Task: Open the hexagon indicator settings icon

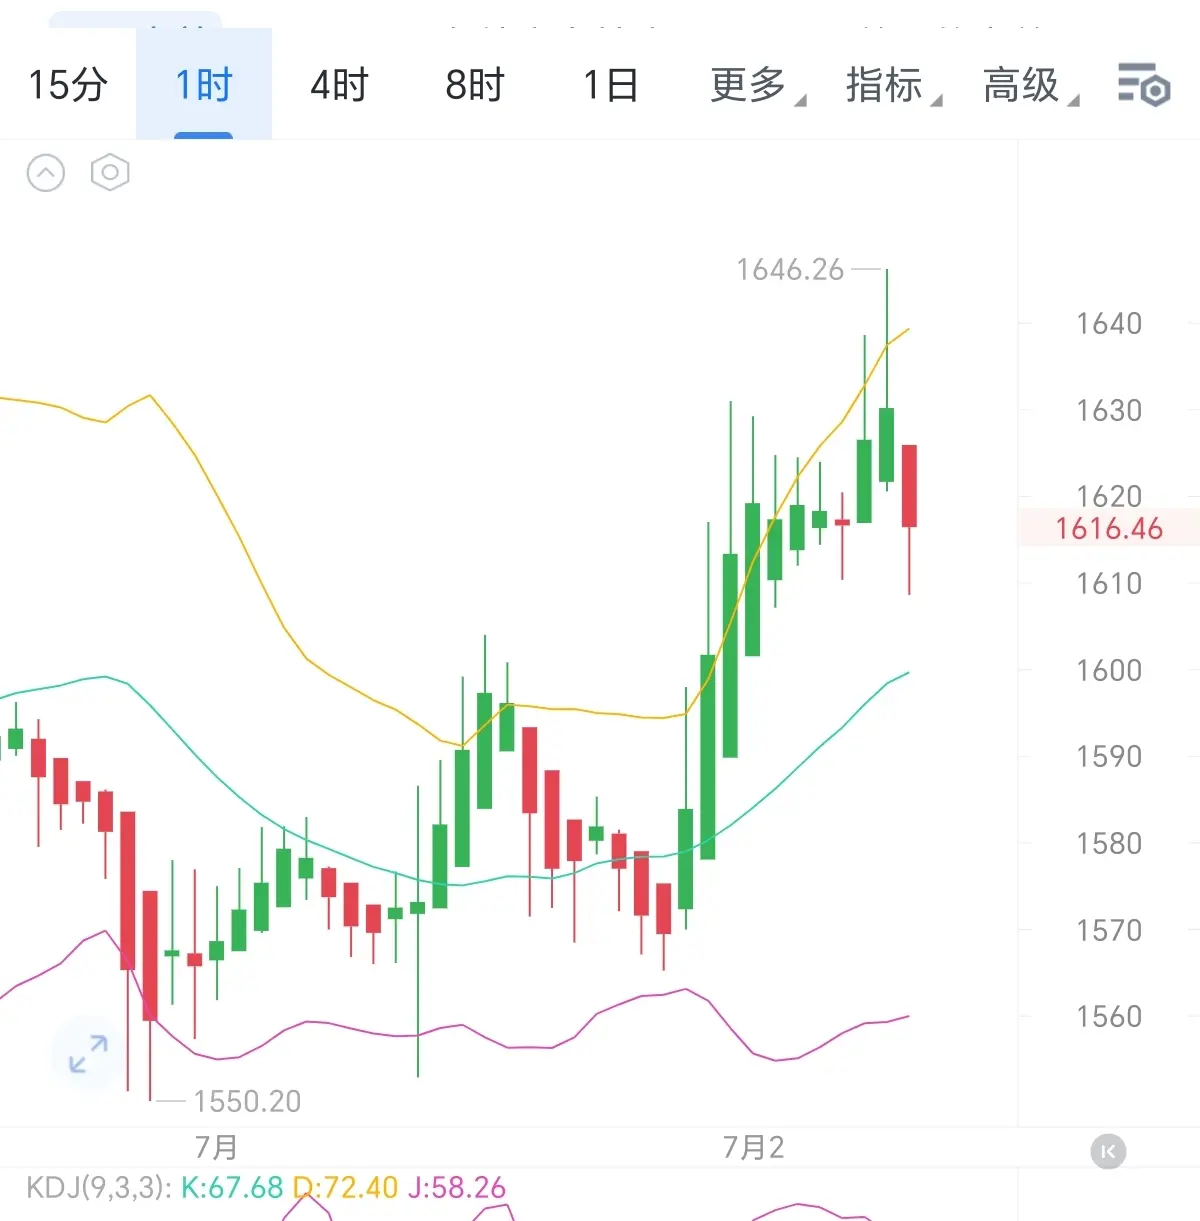Action: tap(110, 173)
